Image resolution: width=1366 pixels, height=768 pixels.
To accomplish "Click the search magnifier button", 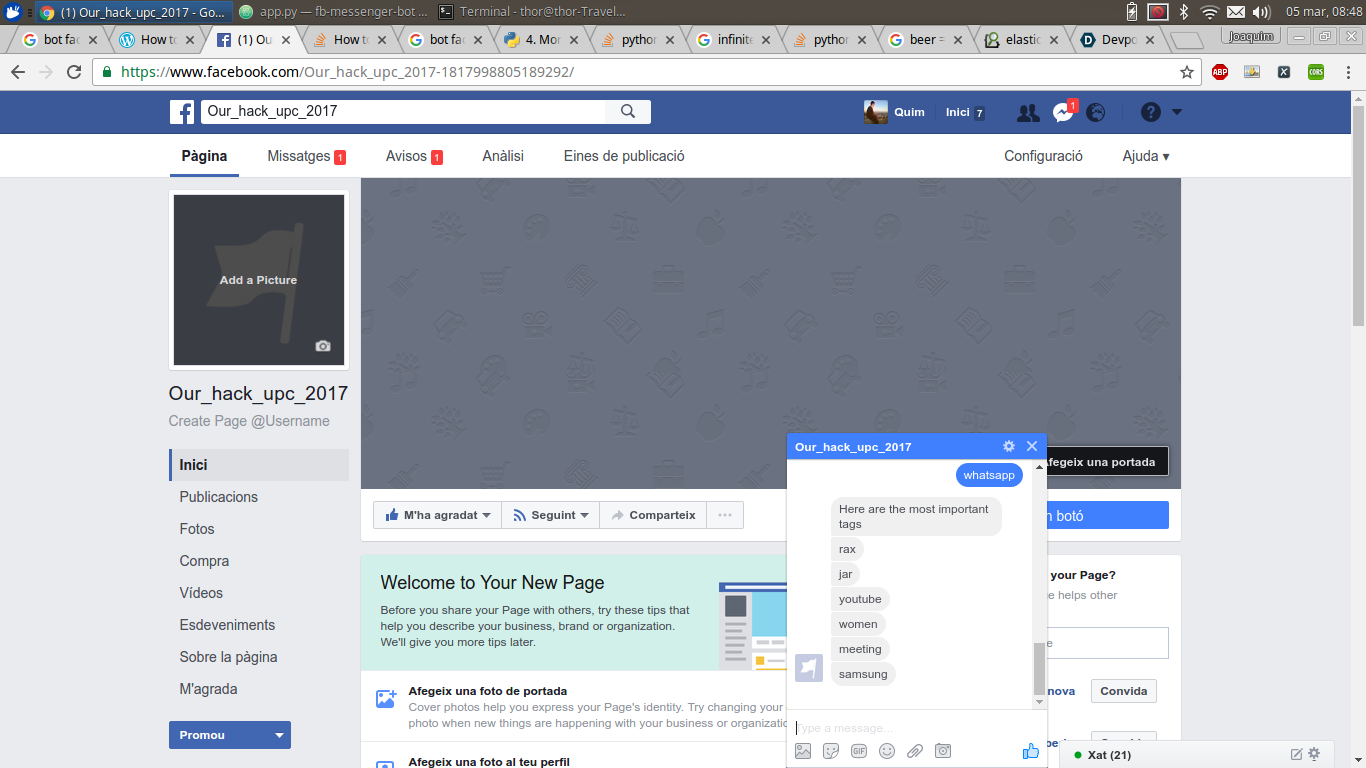I will point(628,112).
